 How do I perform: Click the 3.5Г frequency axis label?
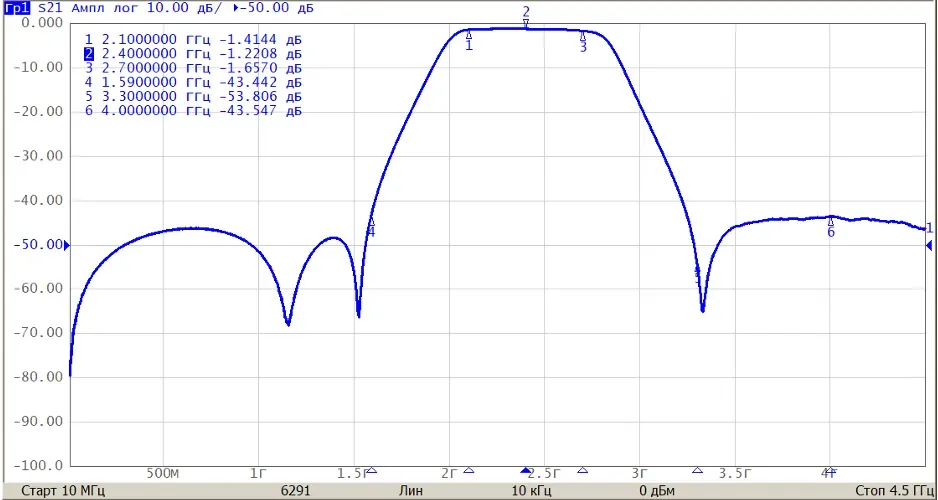(x=734, y=474)
